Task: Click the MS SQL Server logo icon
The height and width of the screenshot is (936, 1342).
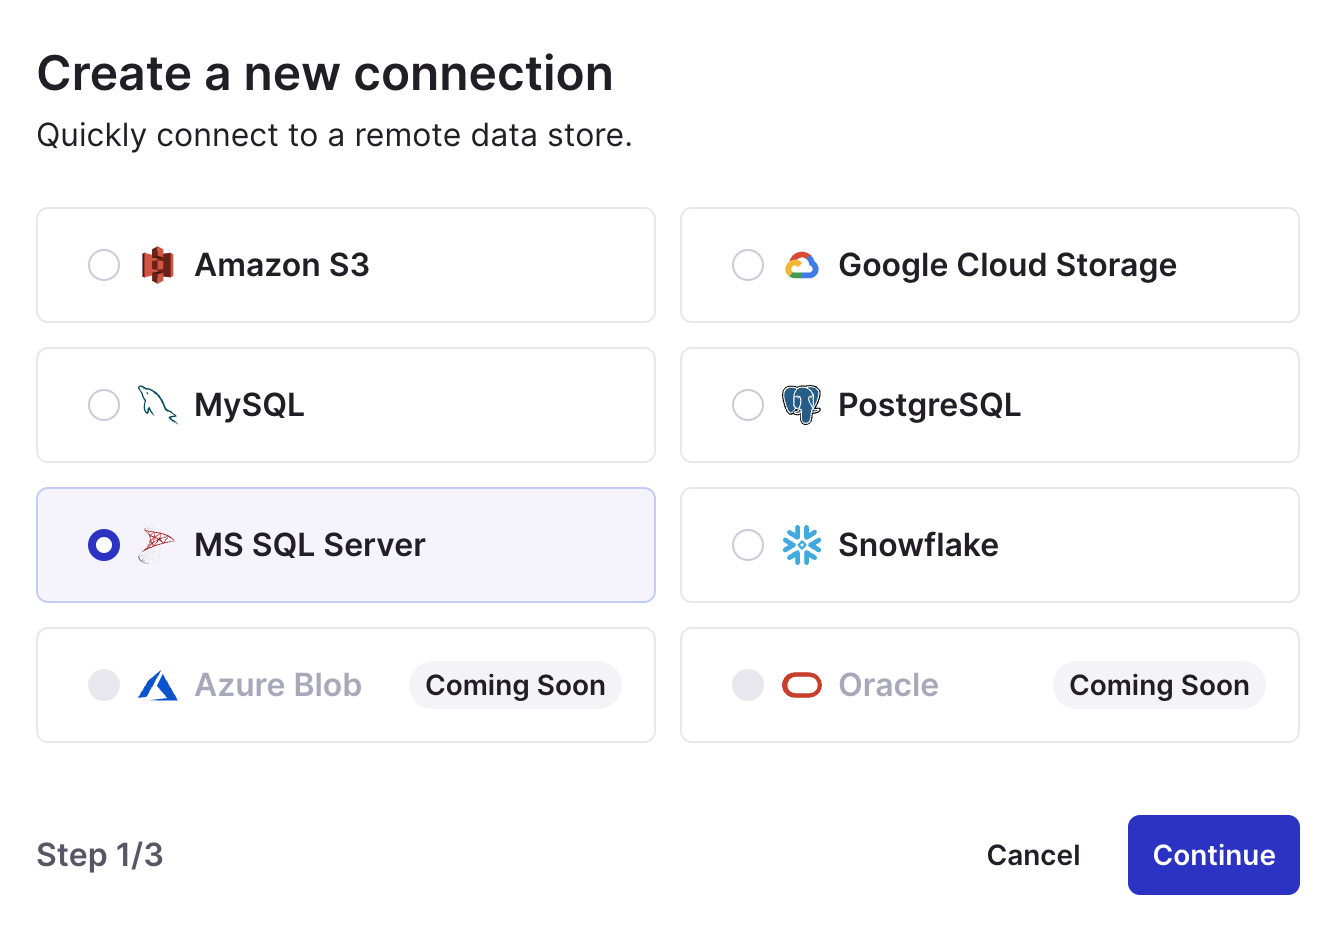Action: (x=157, y=545)
